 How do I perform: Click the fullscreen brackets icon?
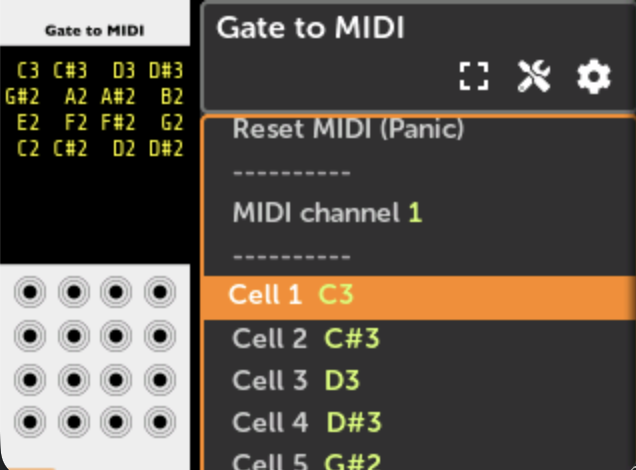(473, 76)
